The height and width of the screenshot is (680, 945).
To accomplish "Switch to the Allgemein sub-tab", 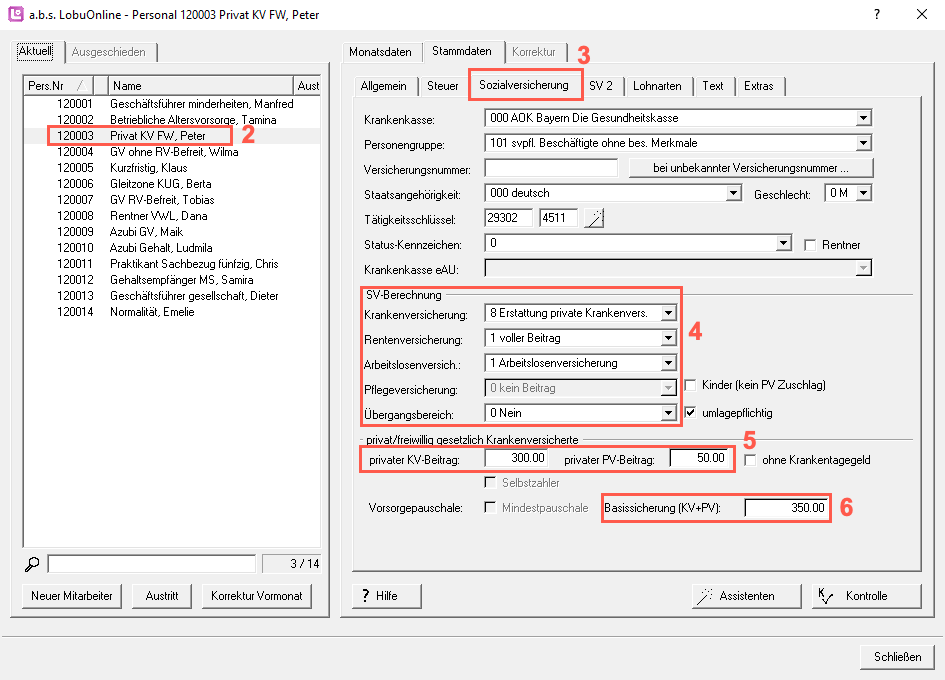I will (x=383, y=86).
